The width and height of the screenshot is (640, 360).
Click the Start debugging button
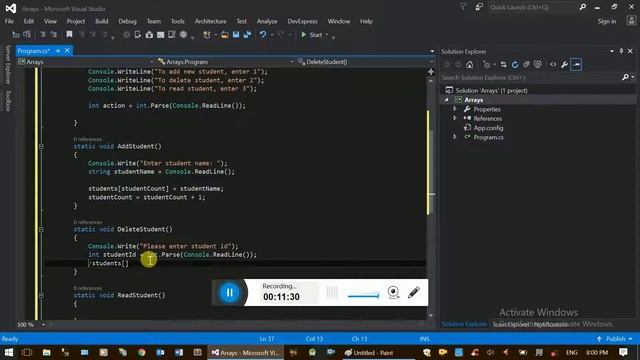pyautogui.click(x=311, y=35)
